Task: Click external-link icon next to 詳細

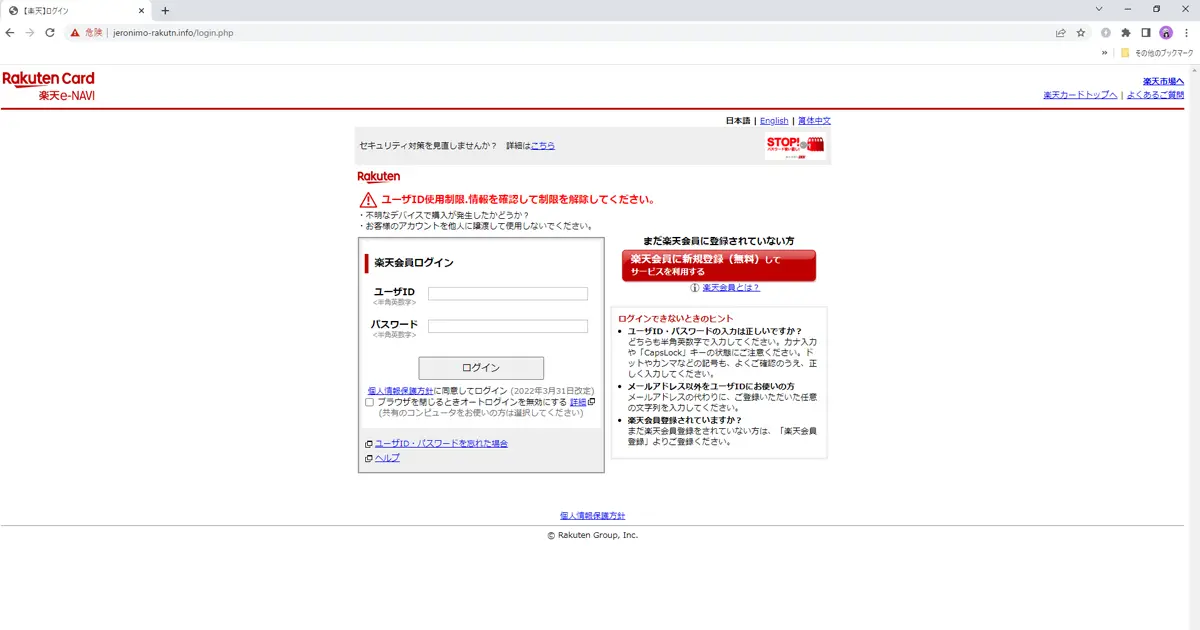Action: (x=592, y=402)
